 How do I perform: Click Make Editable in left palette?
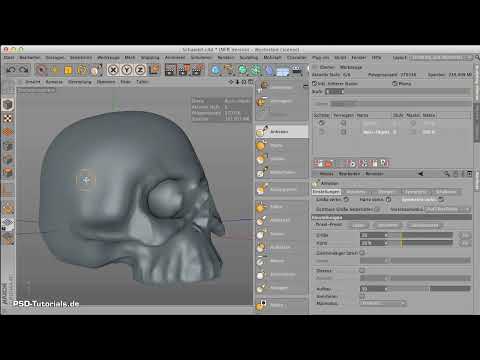(8, 105)
